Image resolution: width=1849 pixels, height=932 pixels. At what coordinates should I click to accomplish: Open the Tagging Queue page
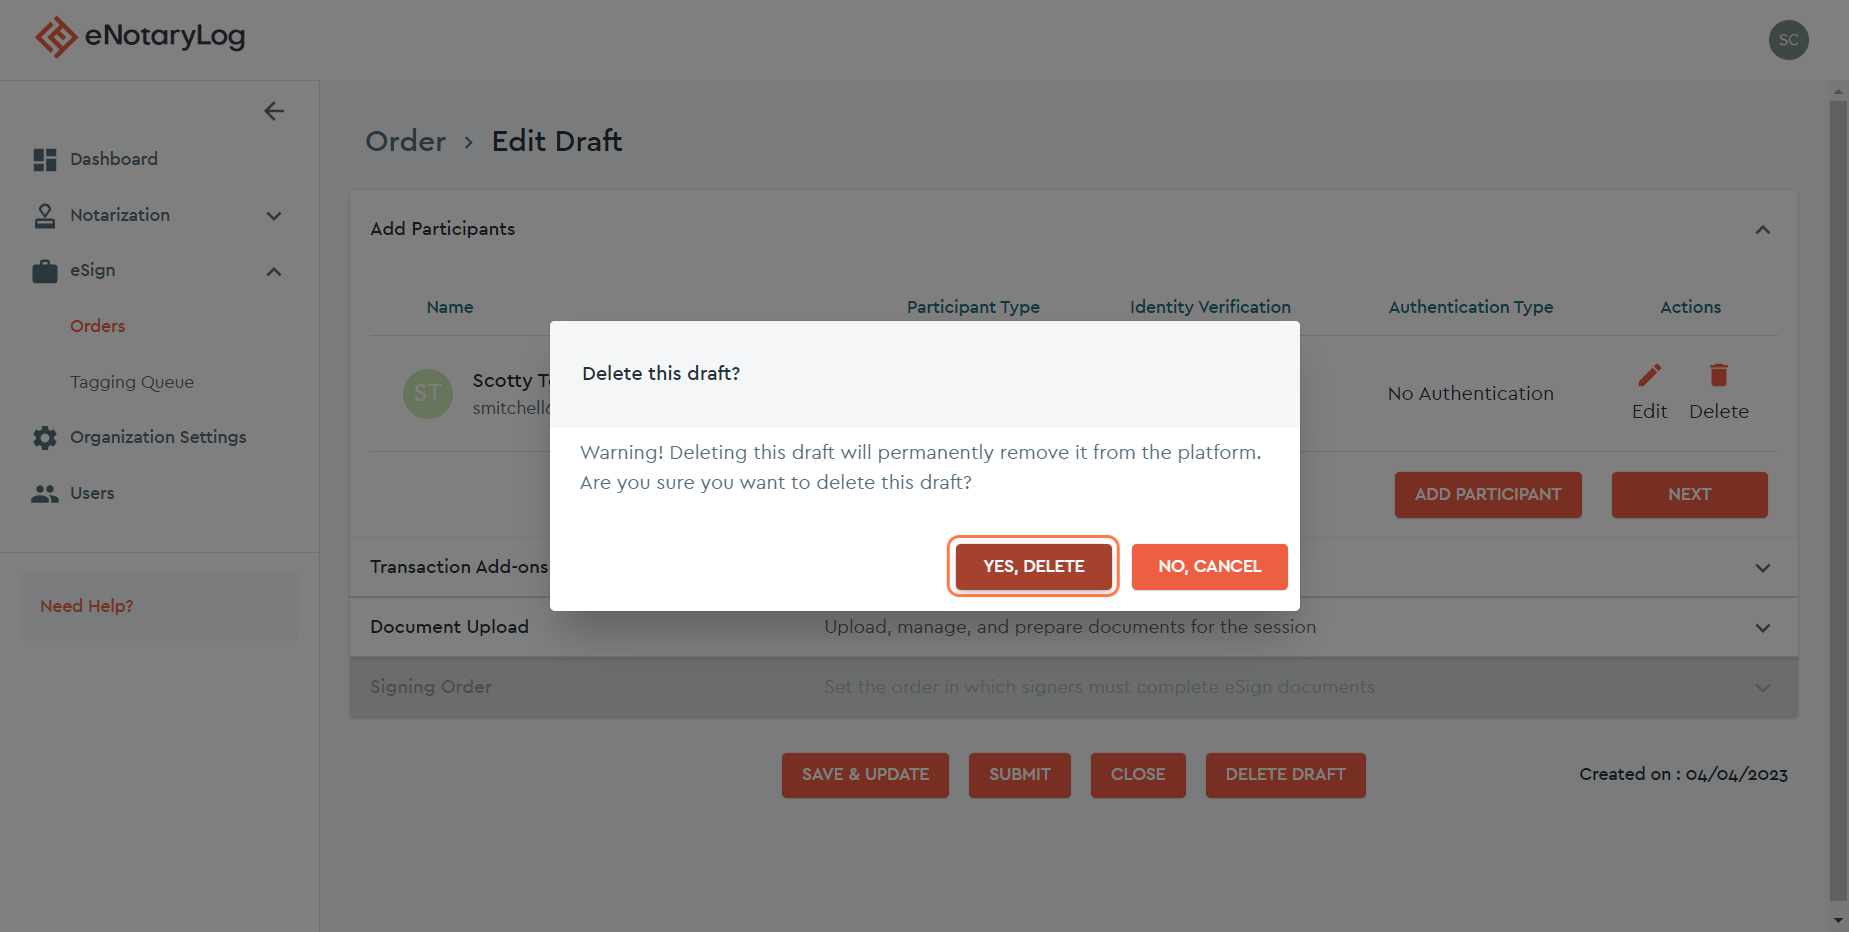(132, 382)
